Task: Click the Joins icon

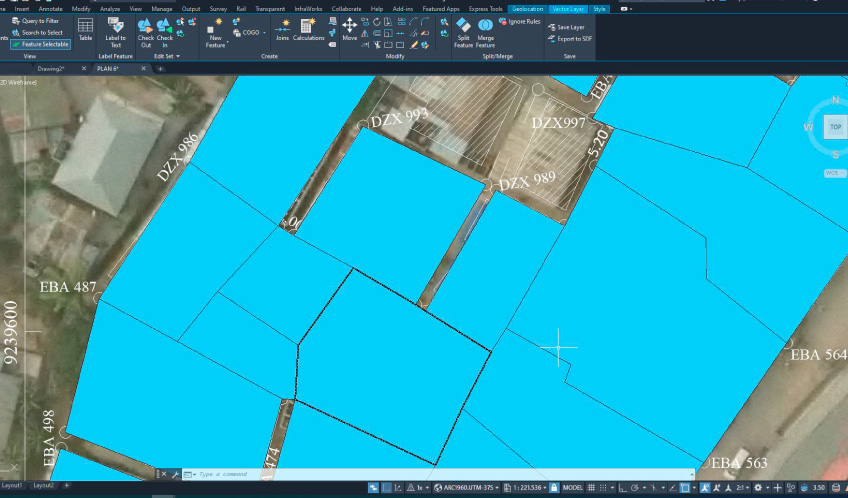Action: tap(282, 28)
